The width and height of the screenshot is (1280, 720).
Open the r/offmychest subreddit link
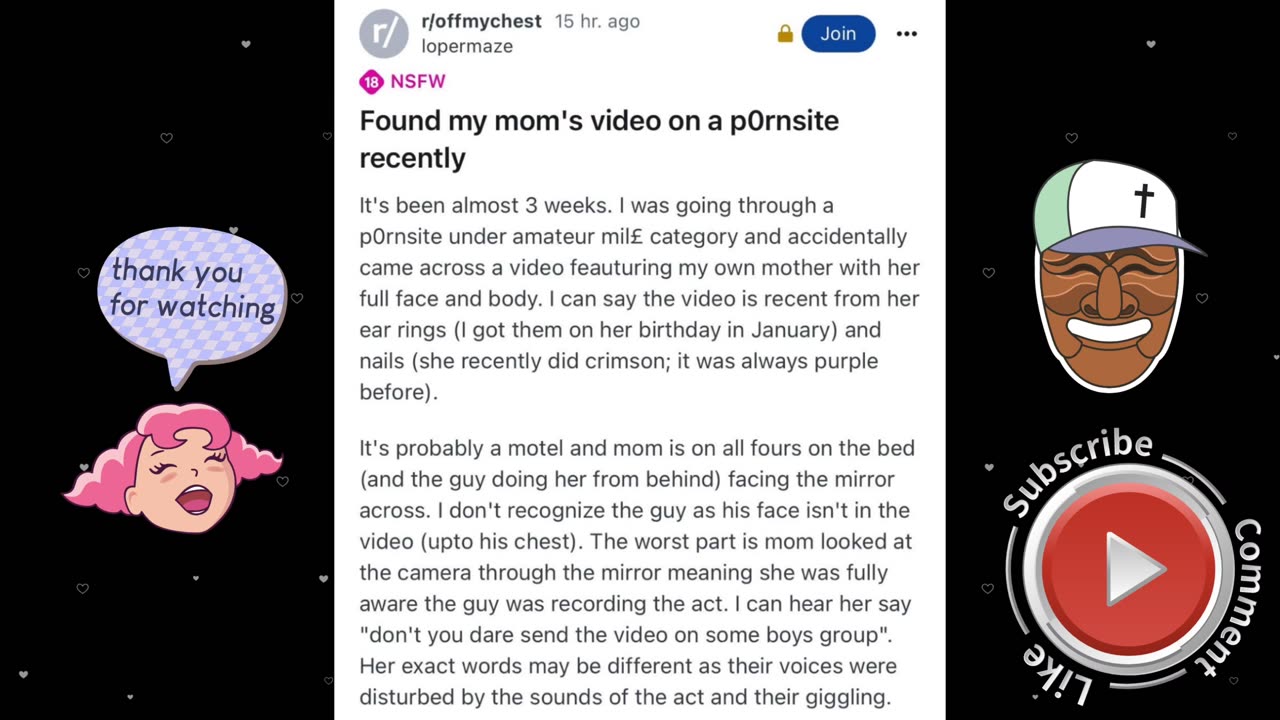[481, 21]
